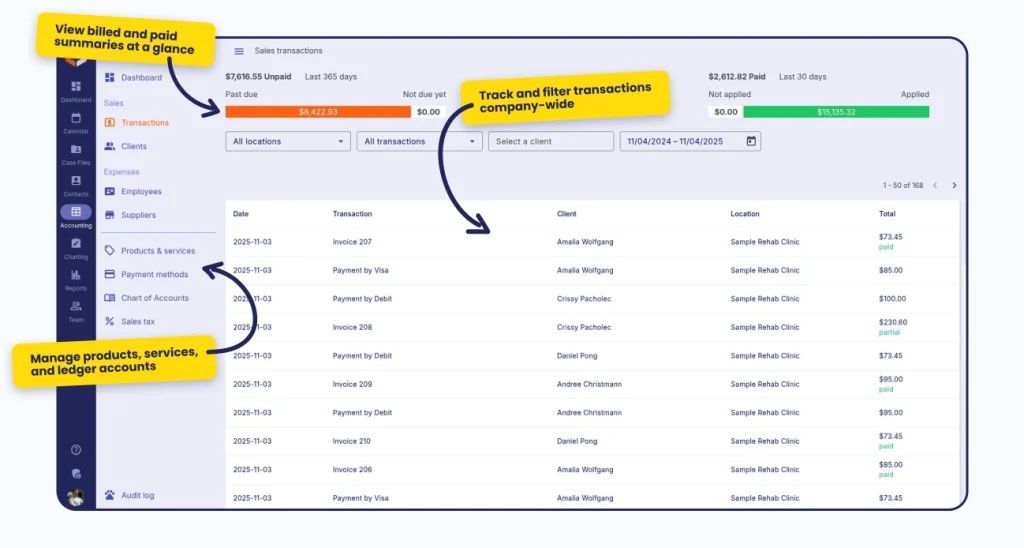The width and height of the screenshot is (1024, 548).
Task: Open Invoice 208 row
Action: point(592,327)
